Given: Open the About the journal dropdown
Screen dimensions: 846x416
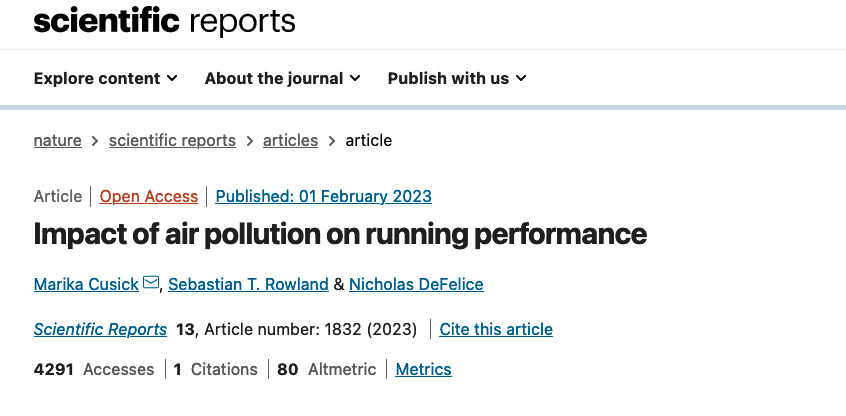Looking at the screenshot, I should point(282,78).
